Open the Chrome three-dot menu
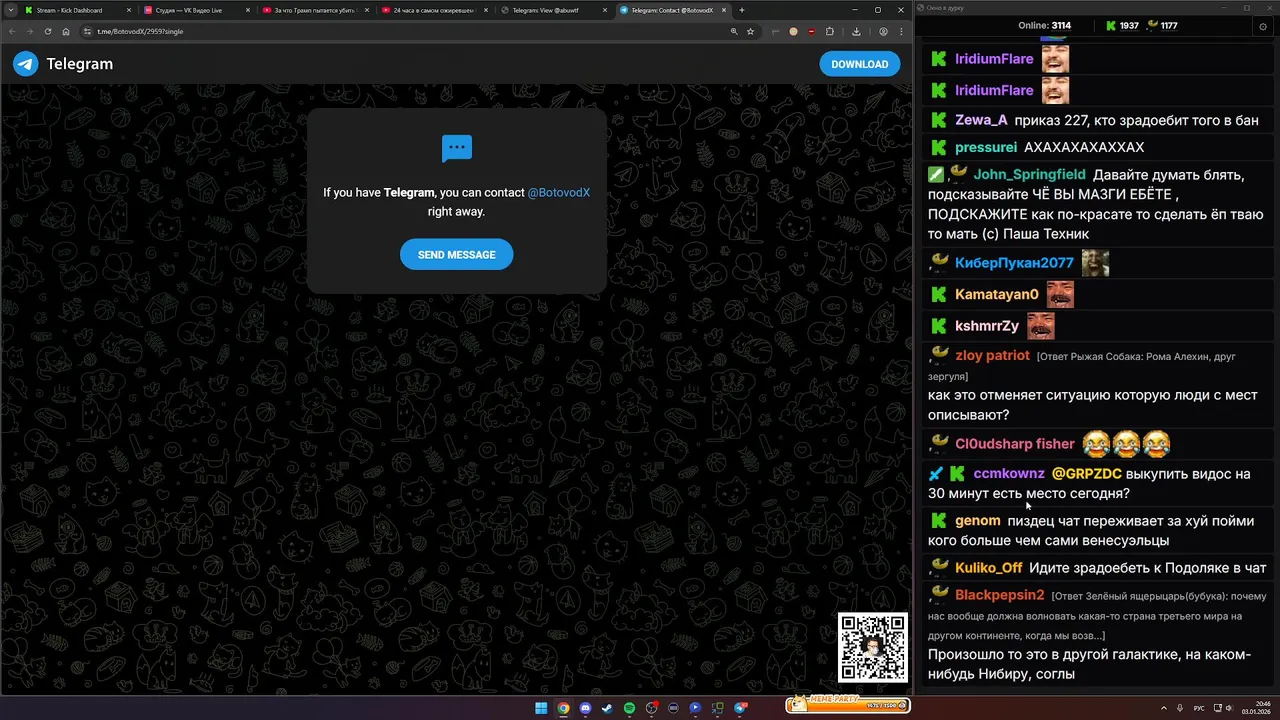This screenshot has height=720, width=1280. tap(900, 31)
